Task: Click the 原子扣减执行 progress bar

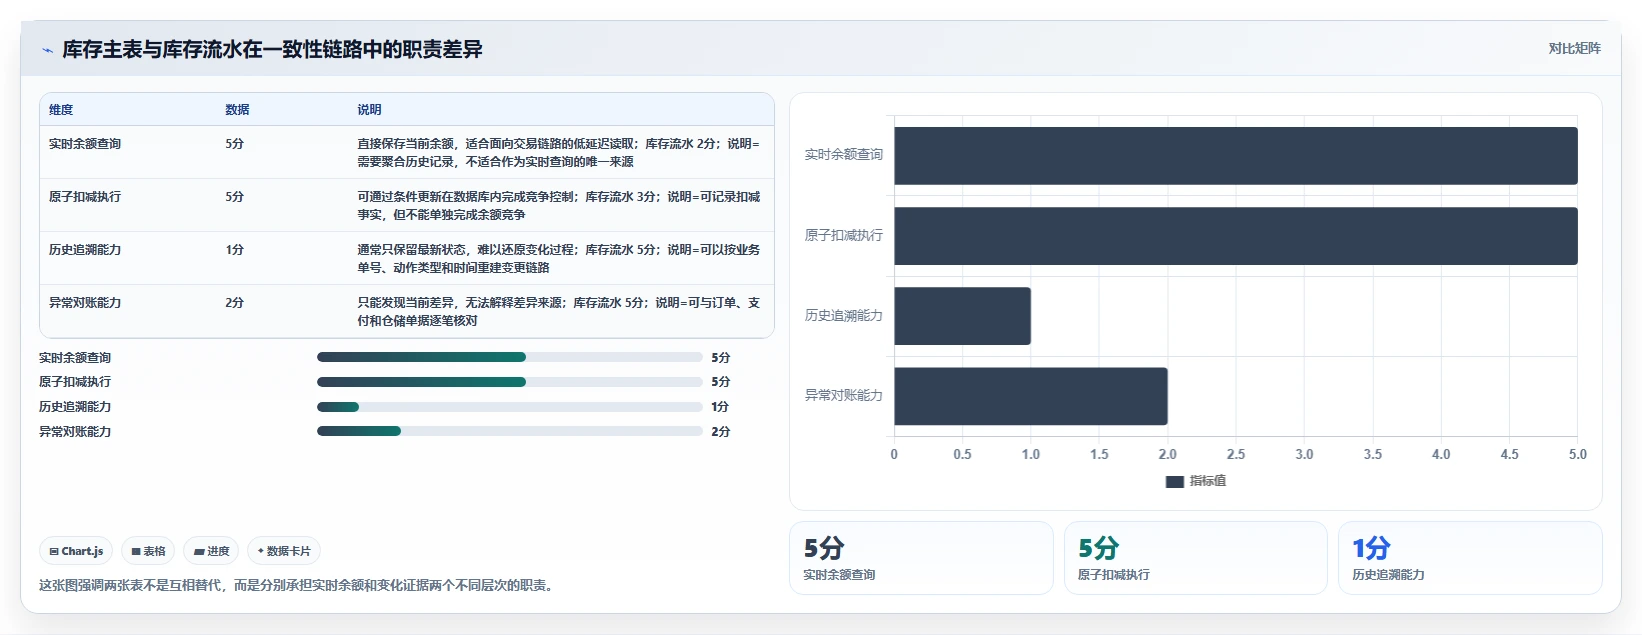Action: pyautogui.click(x=510, y=382)
